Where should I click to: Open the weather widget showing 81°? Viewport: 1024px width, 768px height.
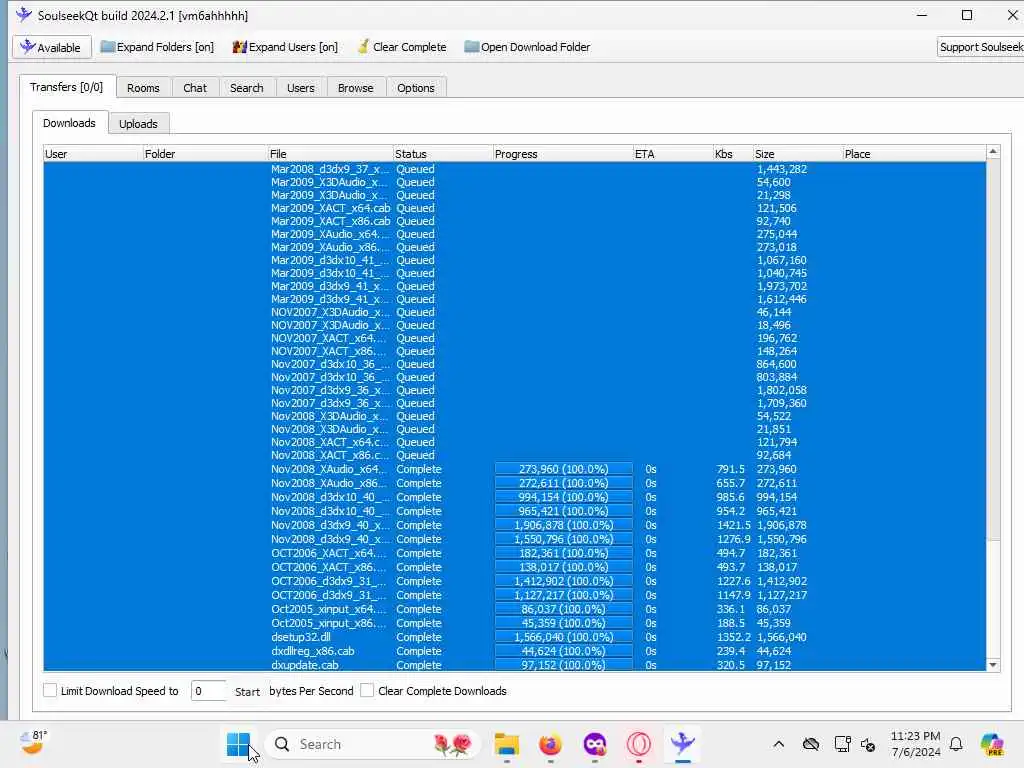tap(33, 743)
